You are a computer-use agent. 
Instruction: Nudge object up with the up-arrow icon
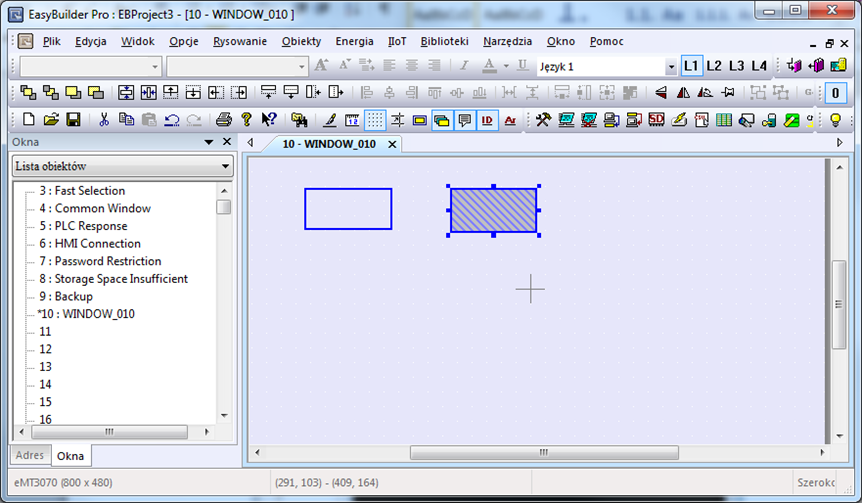(171, 92)
